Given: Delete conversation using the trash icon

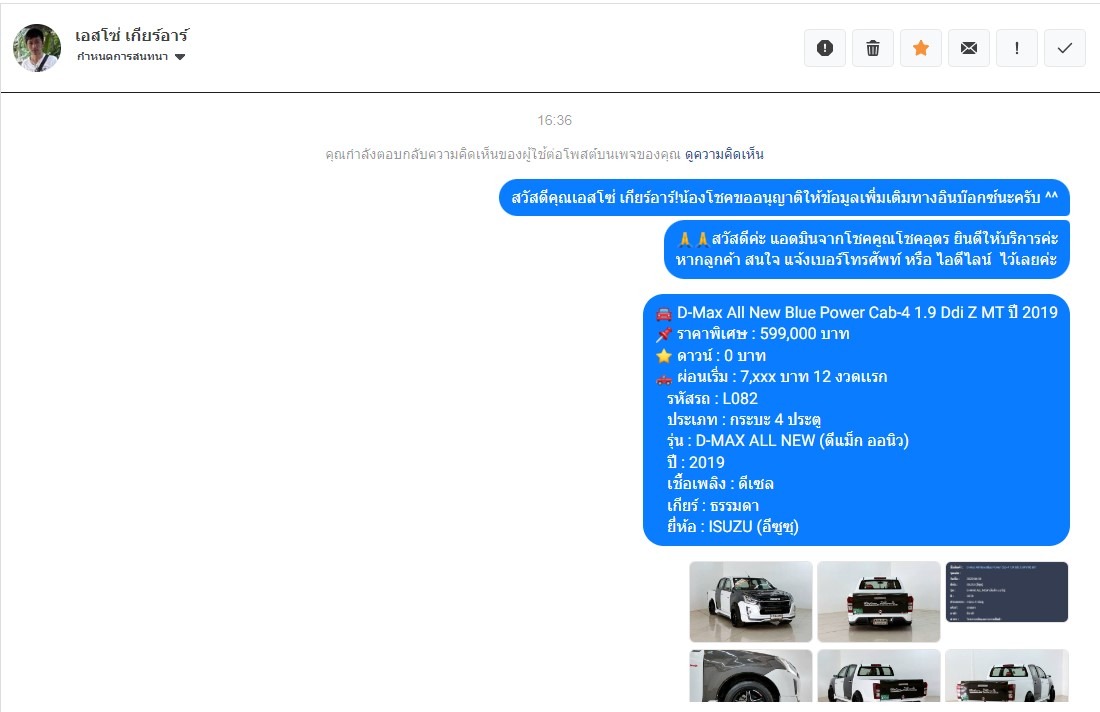Looking at the screenshot, I should pos(873,48).
